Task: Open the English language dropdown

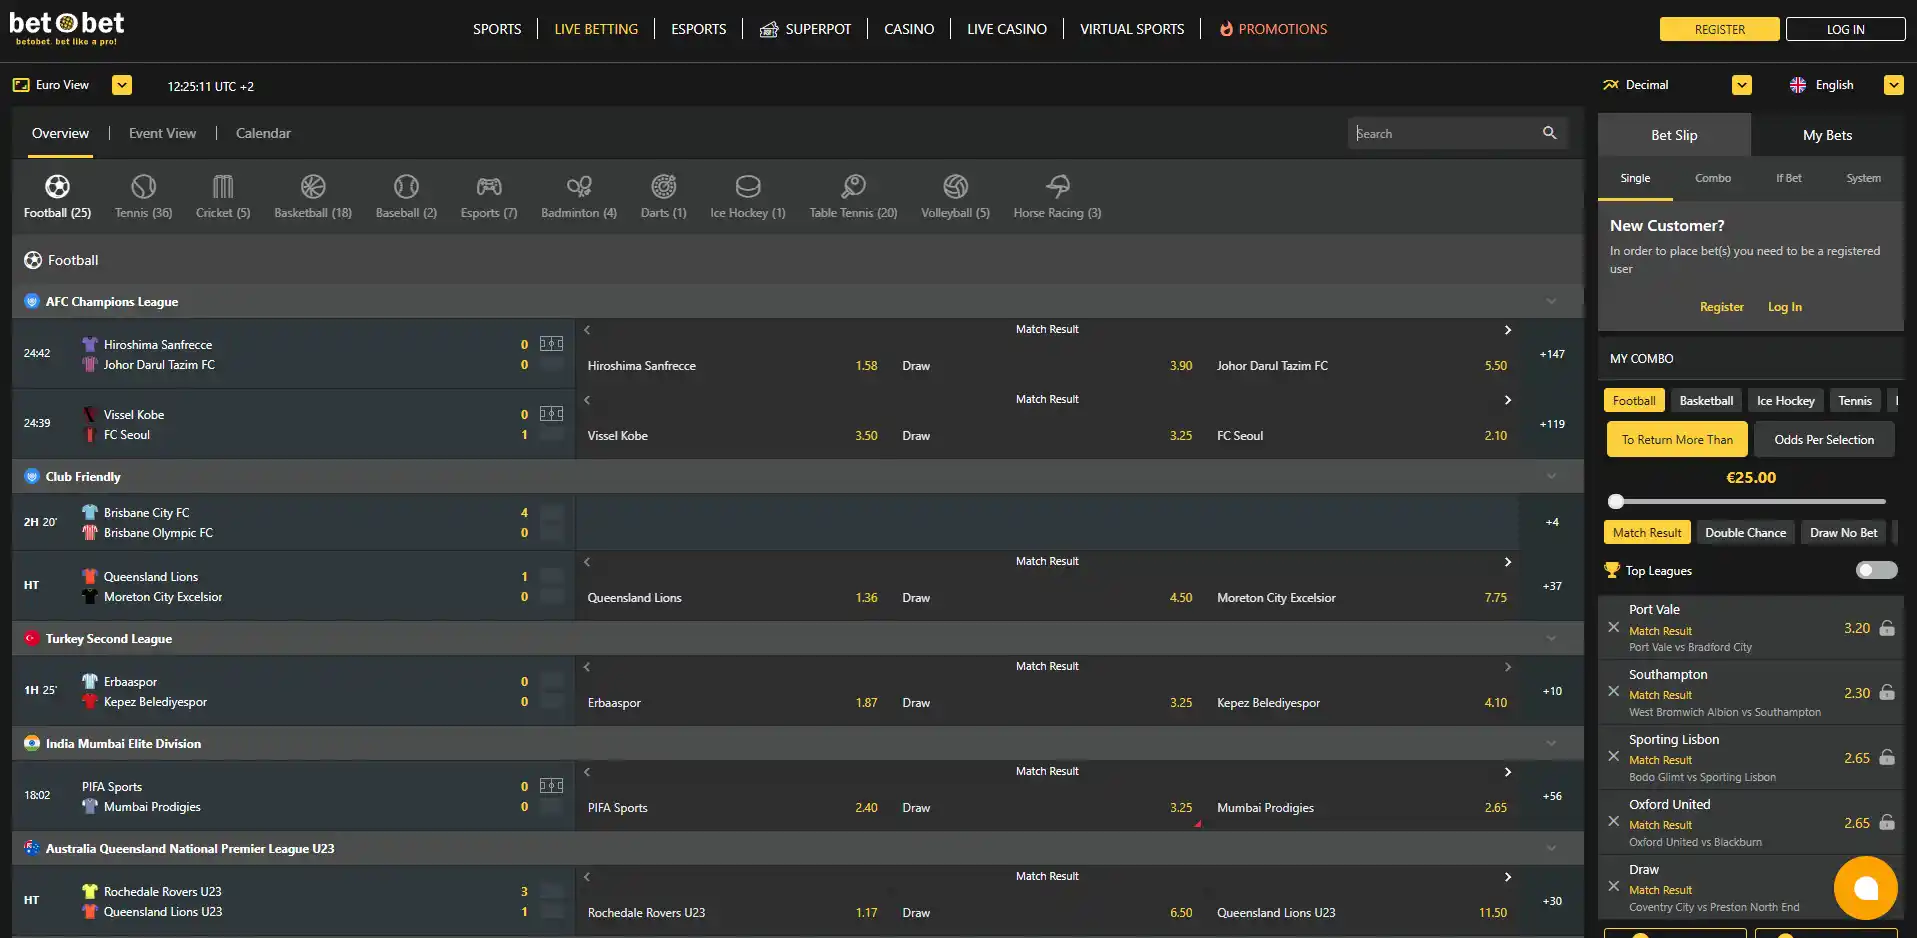Action: click(1894, 85)
